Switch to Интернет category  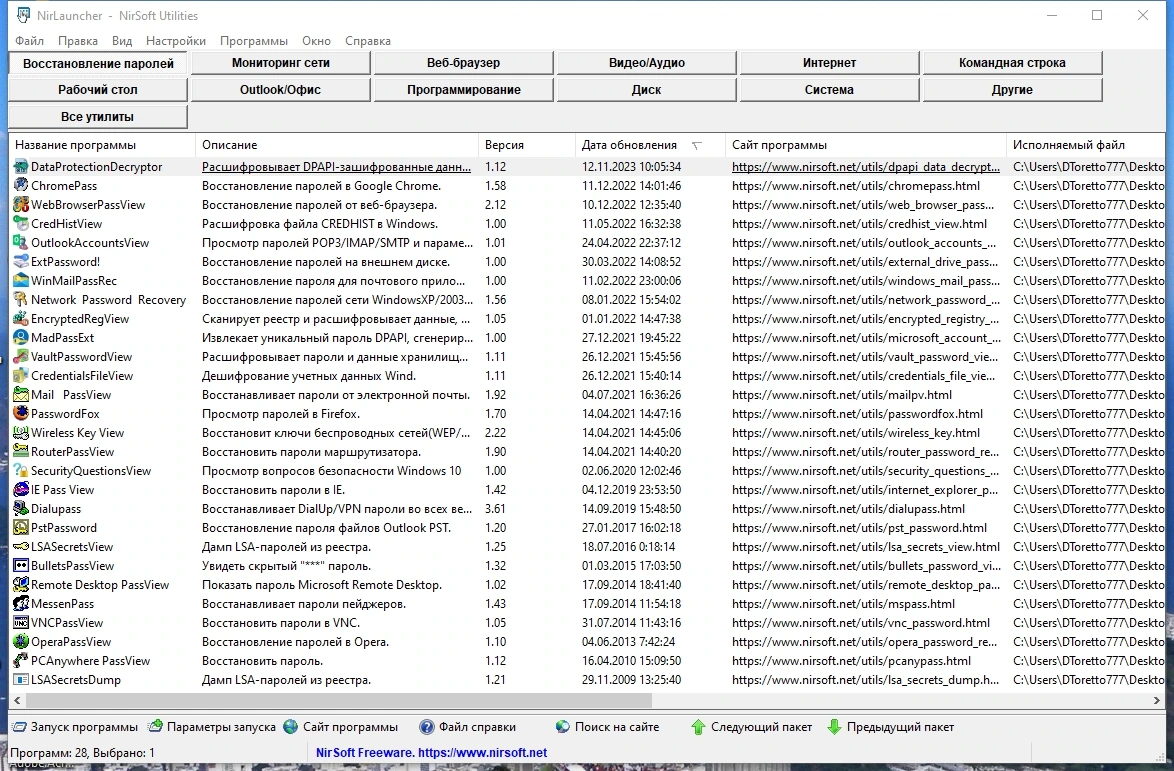click(x=830, y=63)
